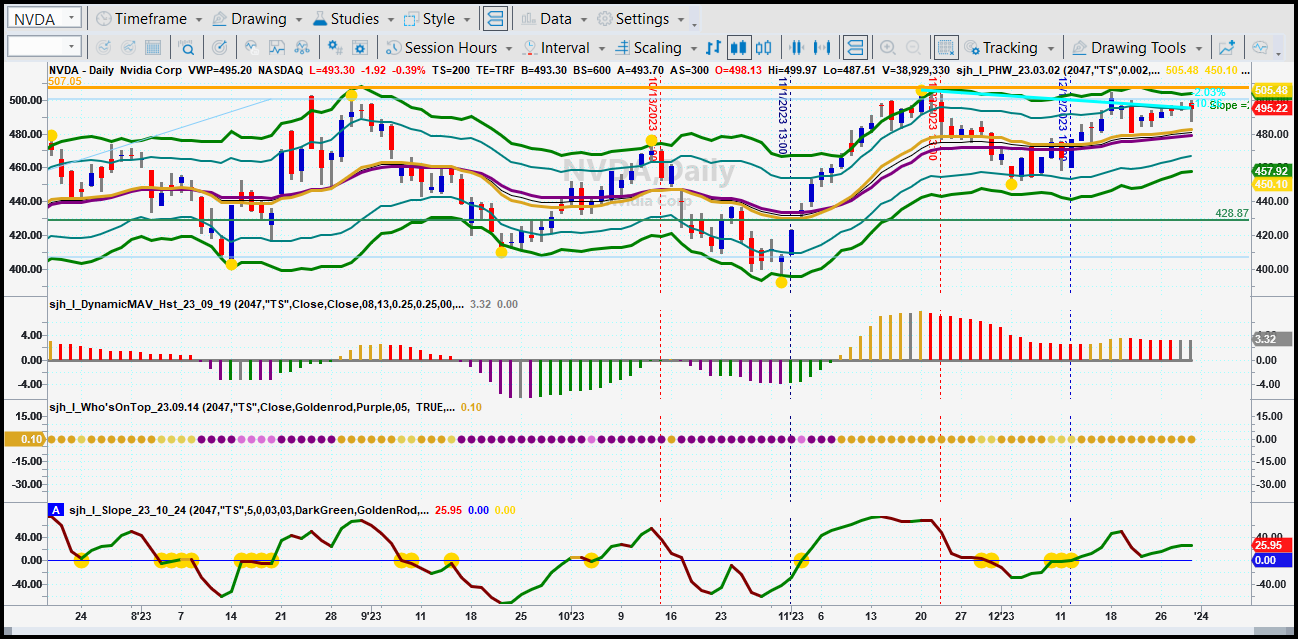1298x639 pixels.
Task: Click the Scaling label
Action: (658, 48)
